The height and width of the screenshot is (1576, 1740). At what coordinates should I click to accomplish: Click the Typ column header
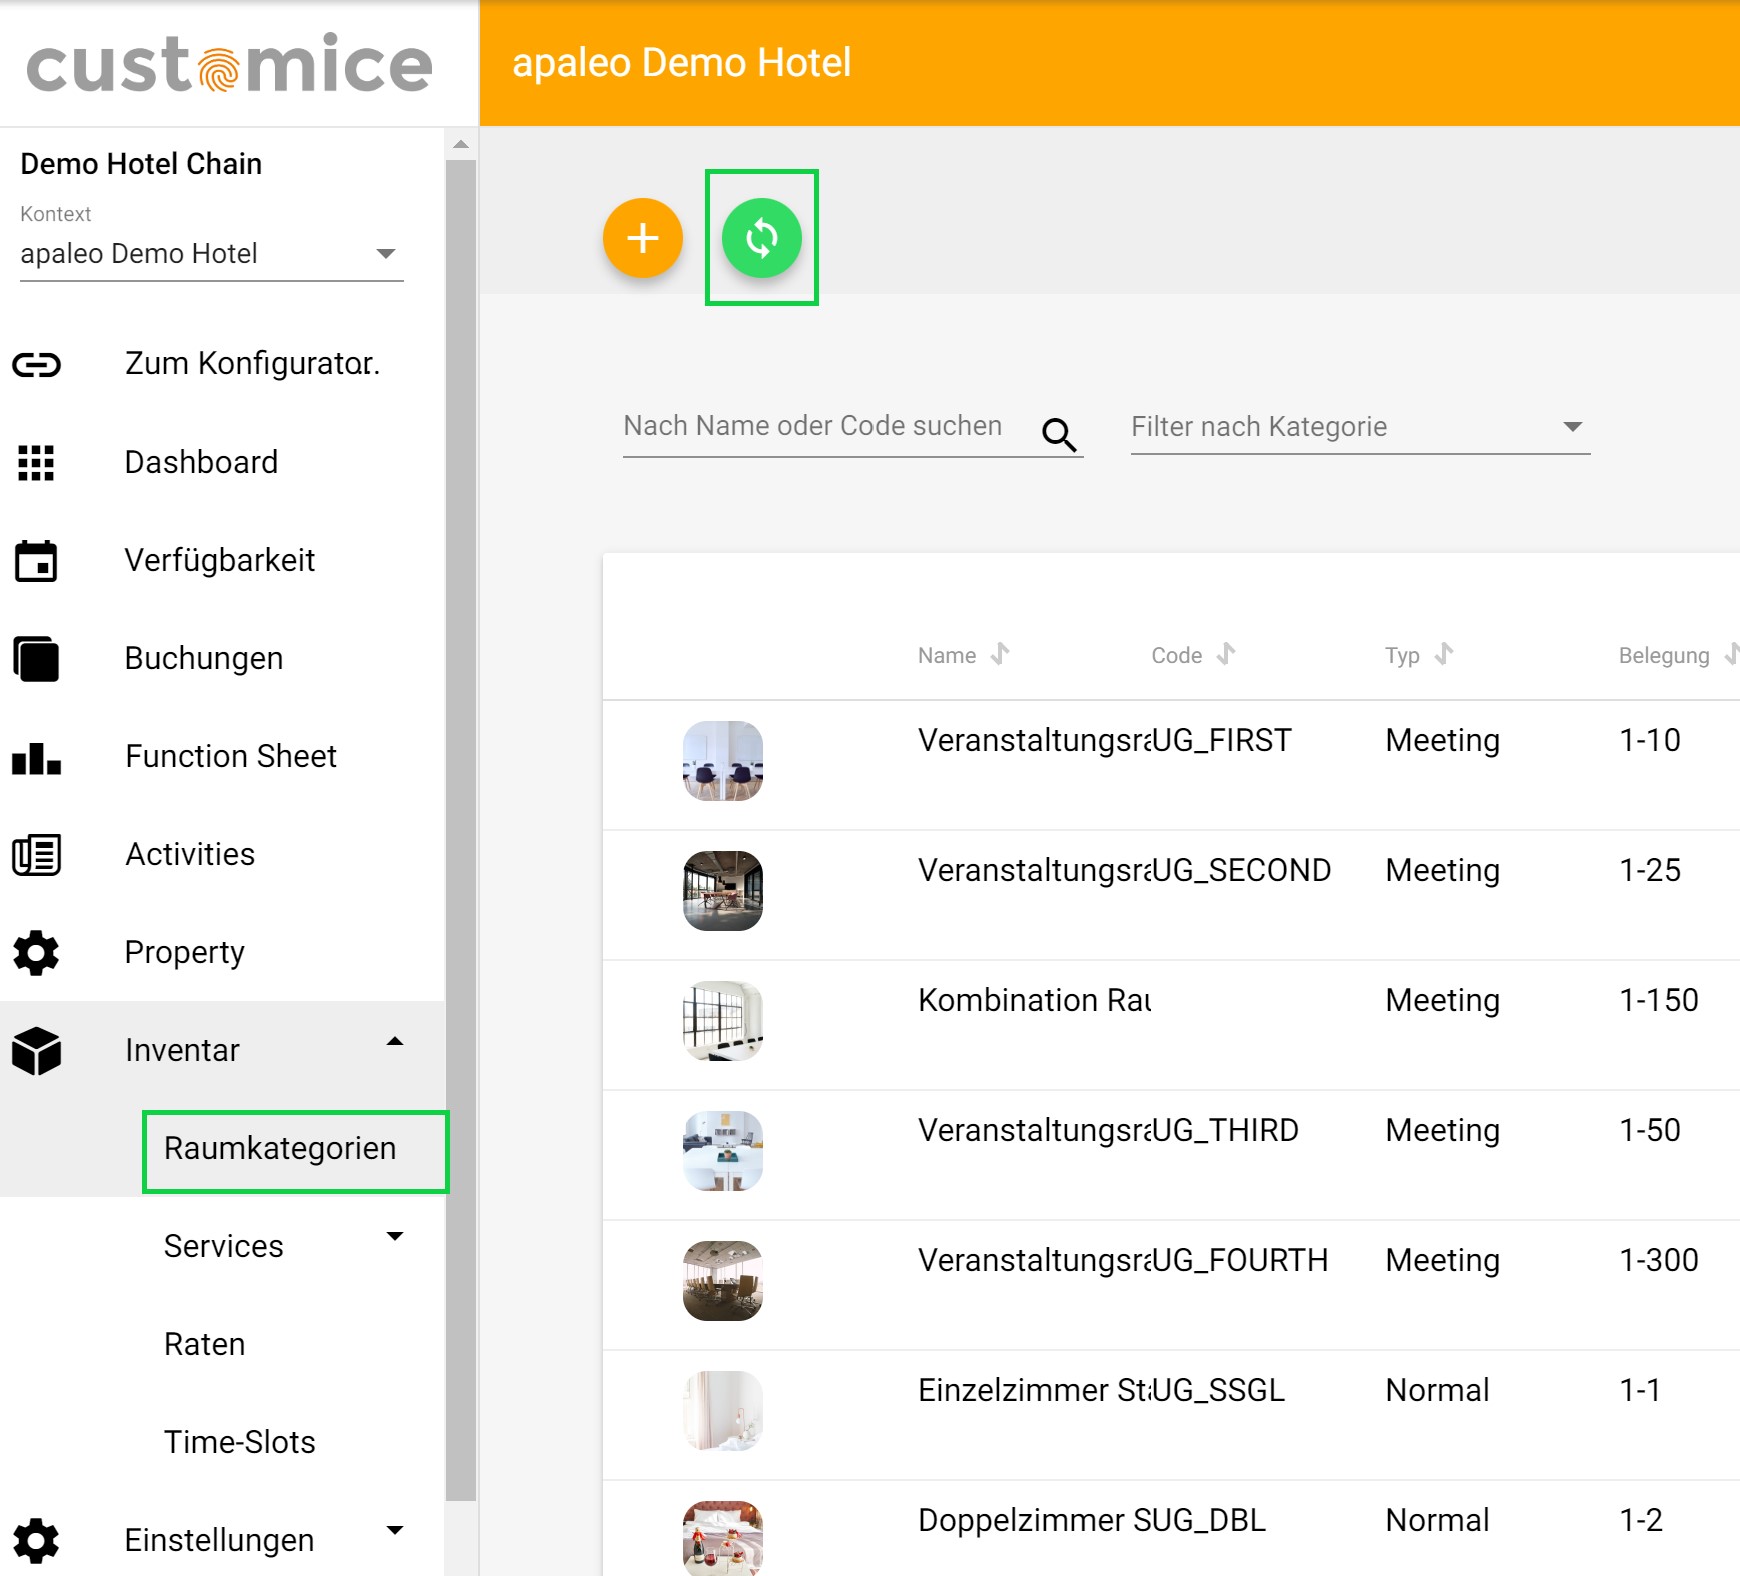[1402, 656]
